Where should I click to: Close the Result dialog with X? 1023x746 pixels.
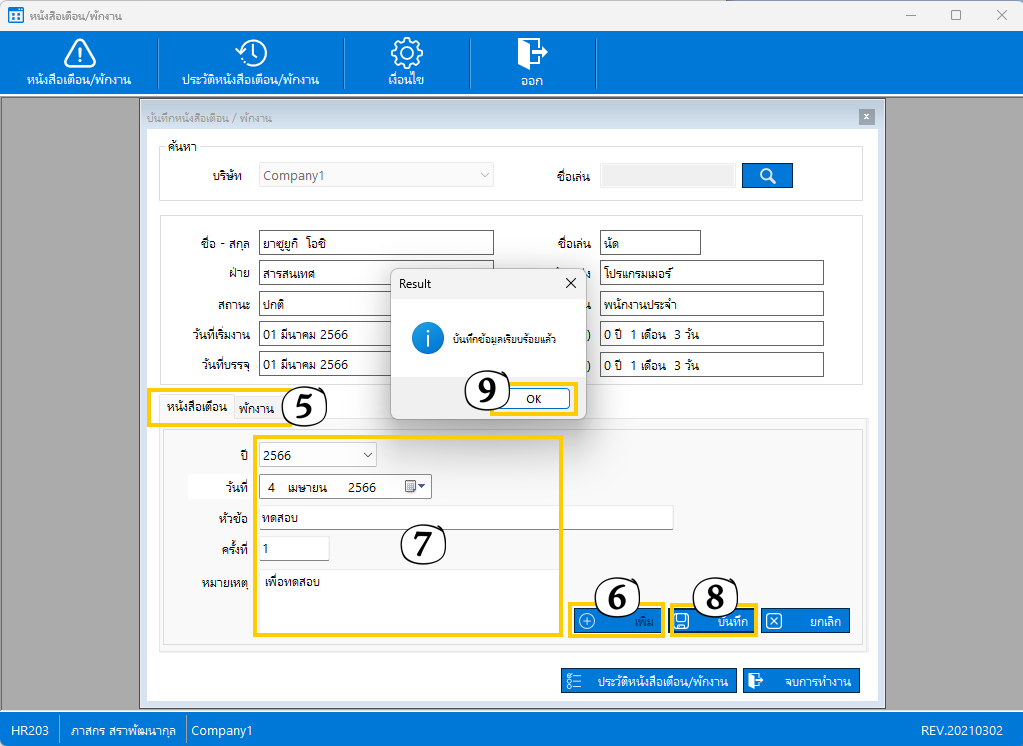[571, 283]
